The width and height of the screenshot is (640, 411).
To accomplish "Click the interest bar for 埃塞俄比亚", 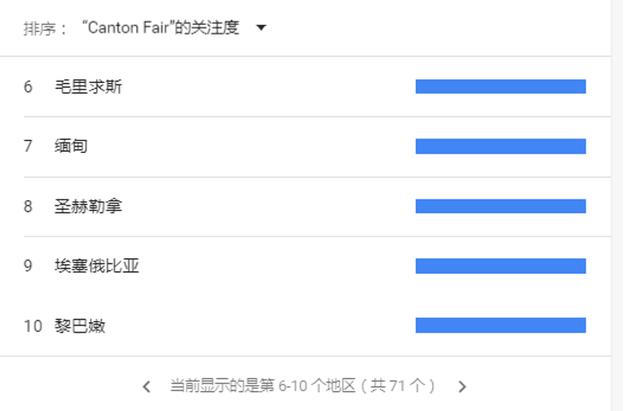I will (x=500, y=266).
